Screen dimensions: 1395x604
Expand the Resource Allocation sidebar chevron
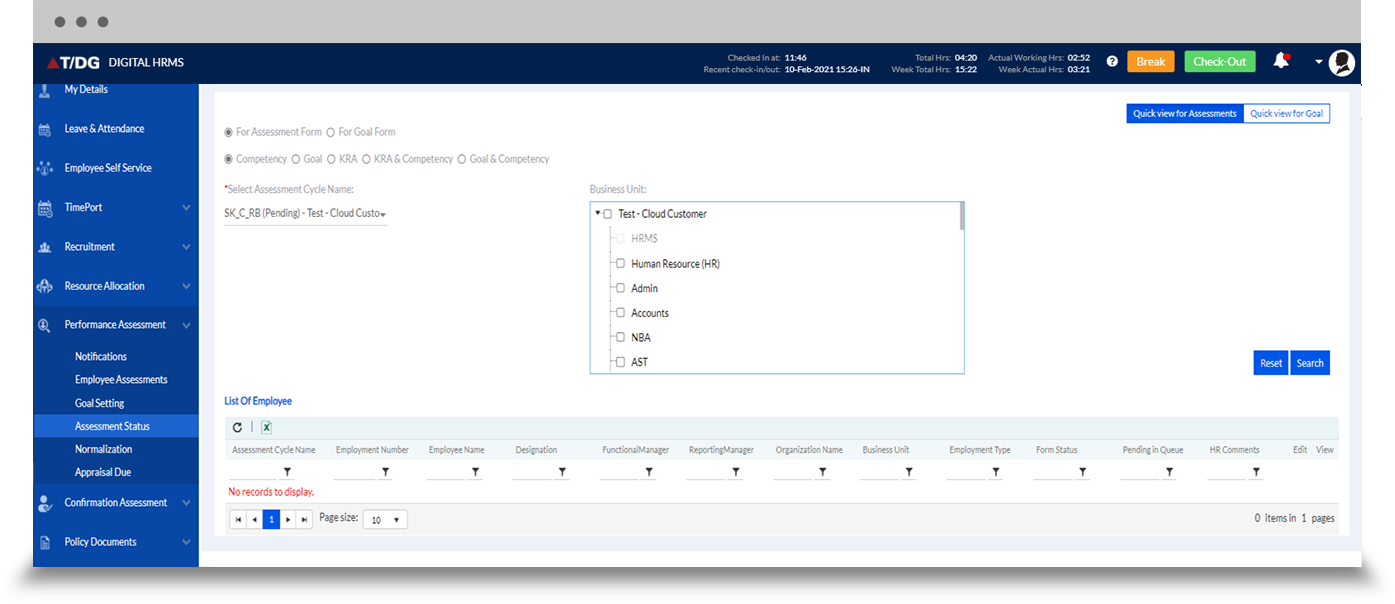click(187, 286)
